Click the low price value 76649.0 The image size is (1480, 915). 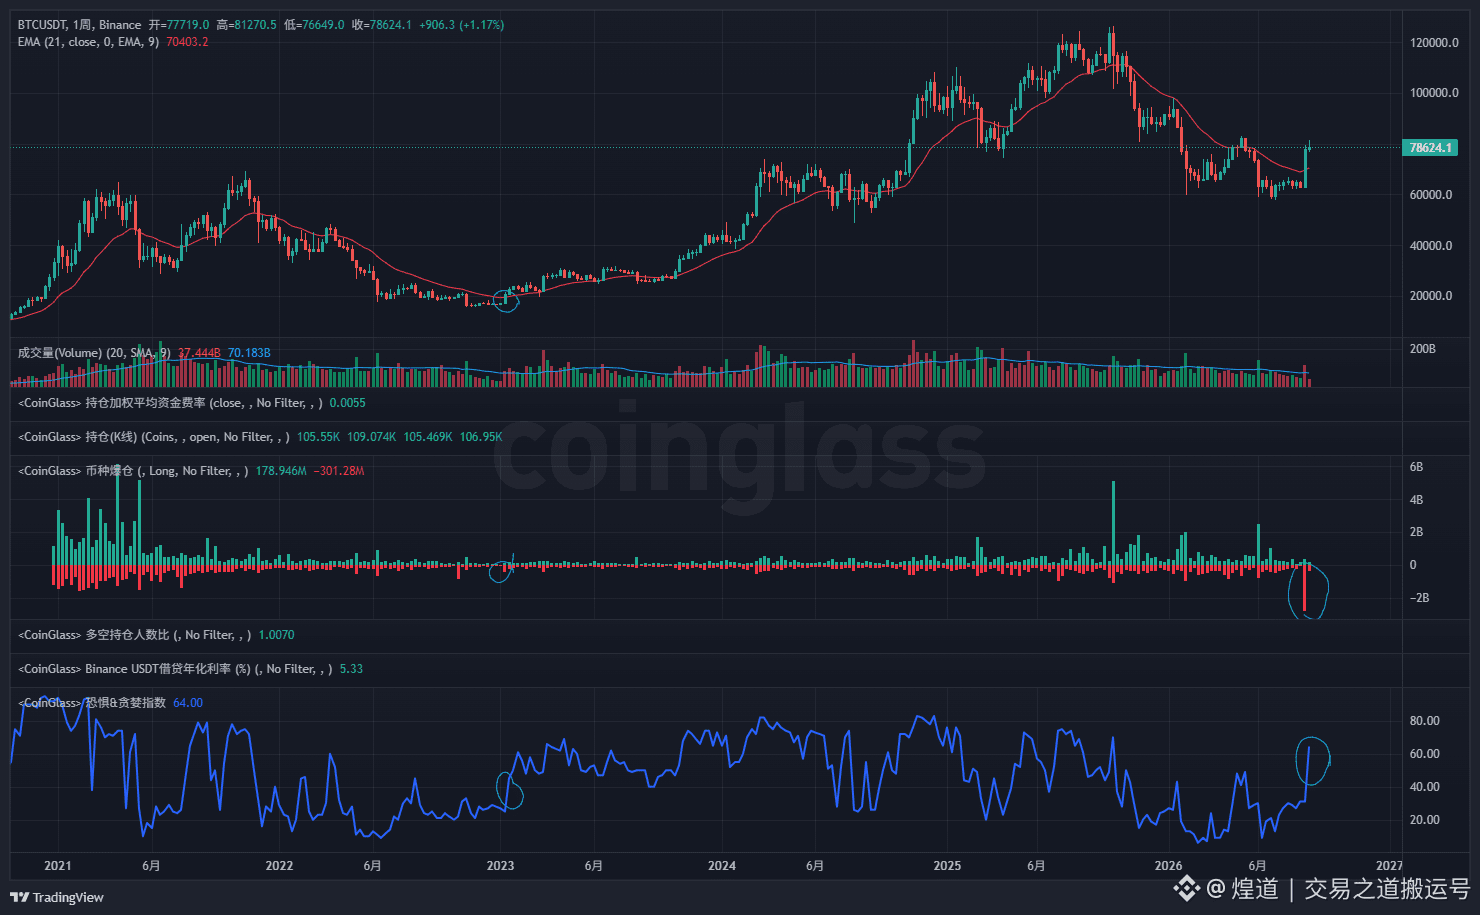click(x=322, y=25)
